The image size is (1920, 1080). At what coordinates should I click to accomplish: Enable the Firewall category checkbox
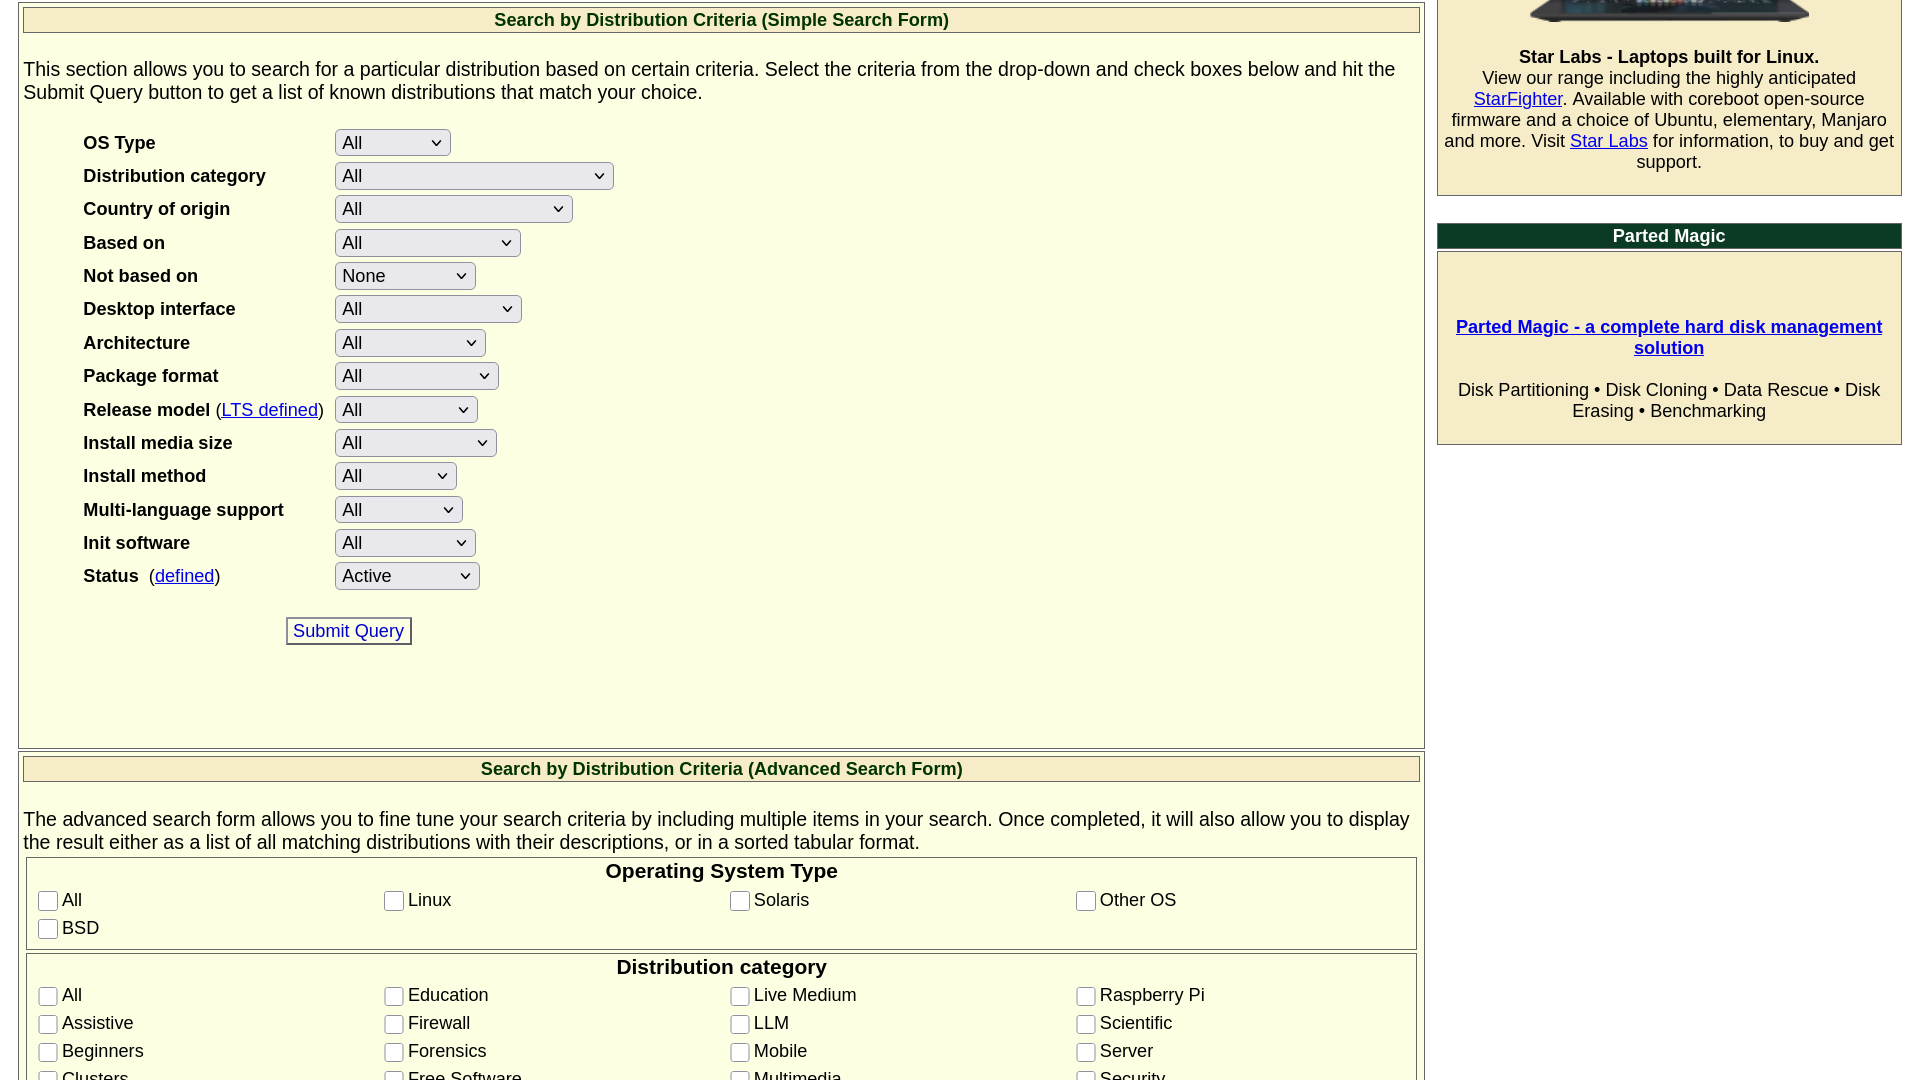coord(394,1024)
